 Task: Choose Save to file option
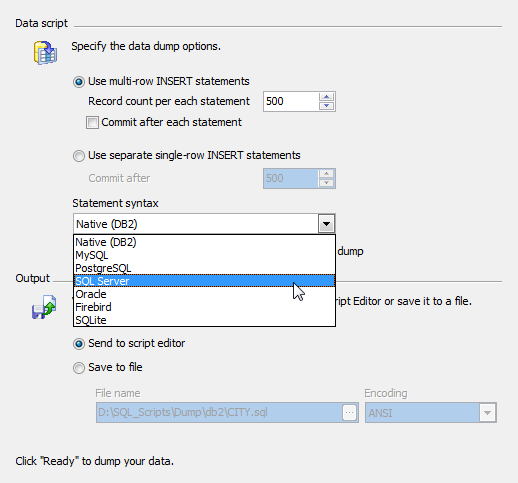click(108, 368)
